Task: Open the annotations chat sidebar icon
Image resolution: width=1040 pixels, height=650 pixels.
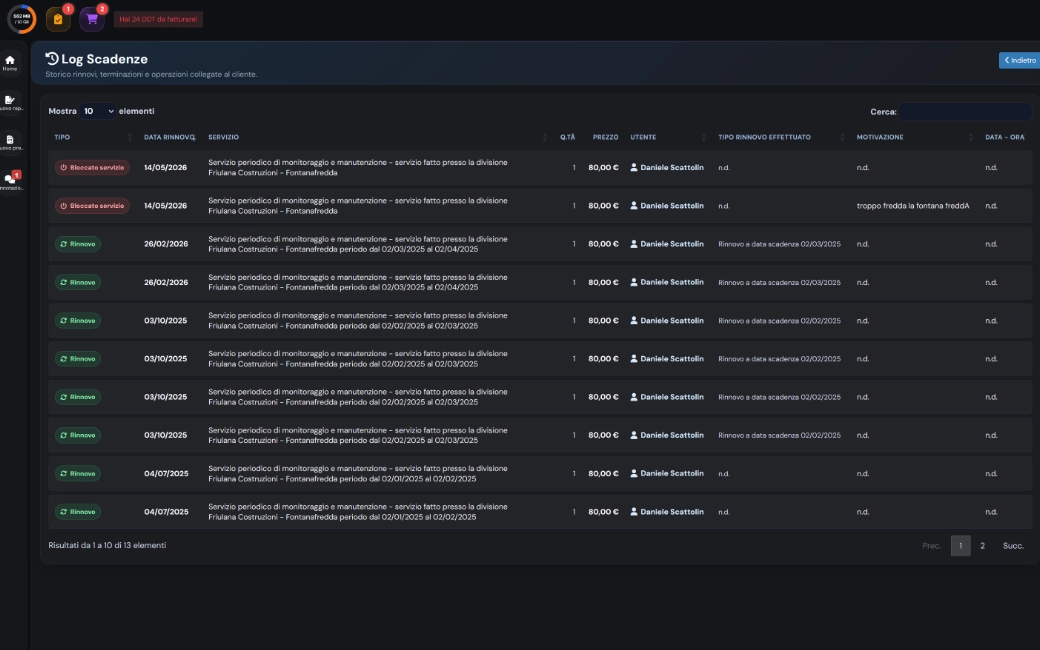Action: click(10, 181)
